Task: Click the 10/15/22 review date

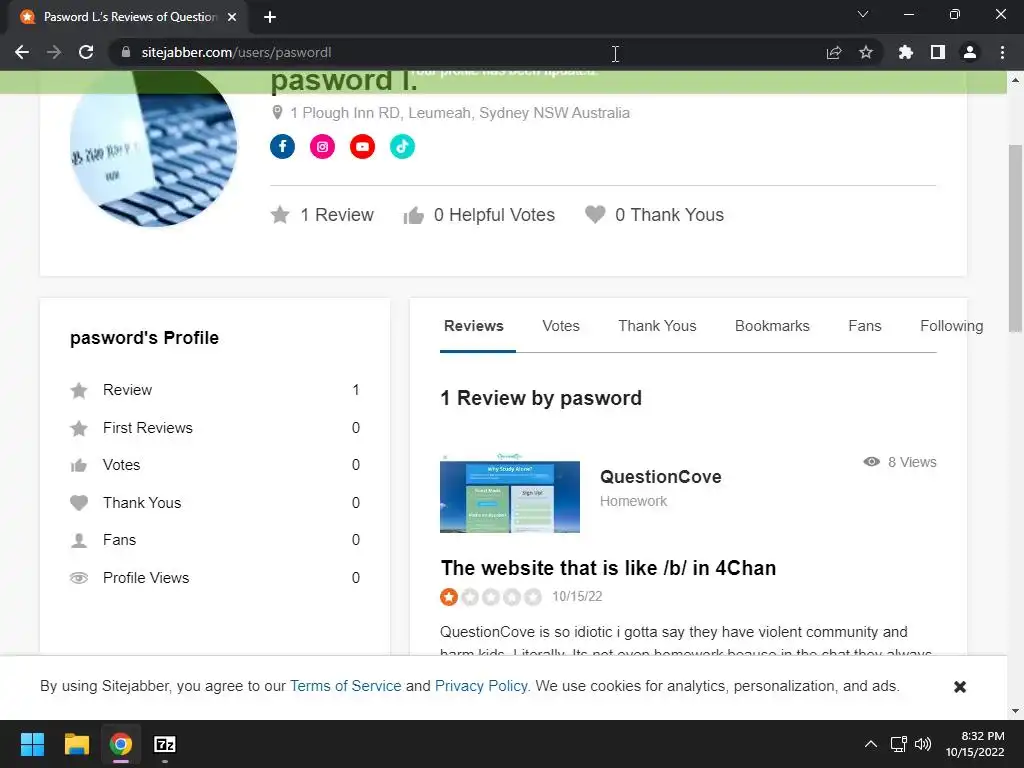Action: (x=577, y=596)
